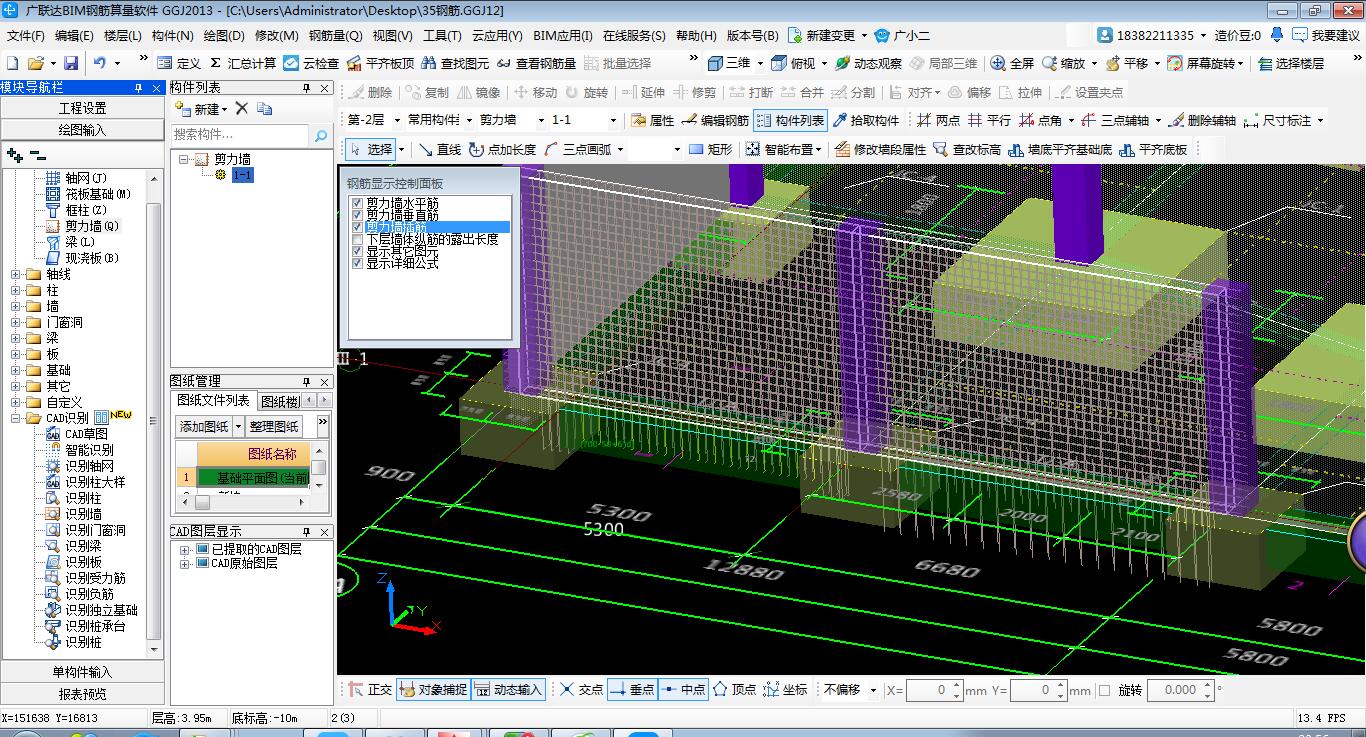
Task: Open the 文件(F) menu
Action: click(26, 35)
